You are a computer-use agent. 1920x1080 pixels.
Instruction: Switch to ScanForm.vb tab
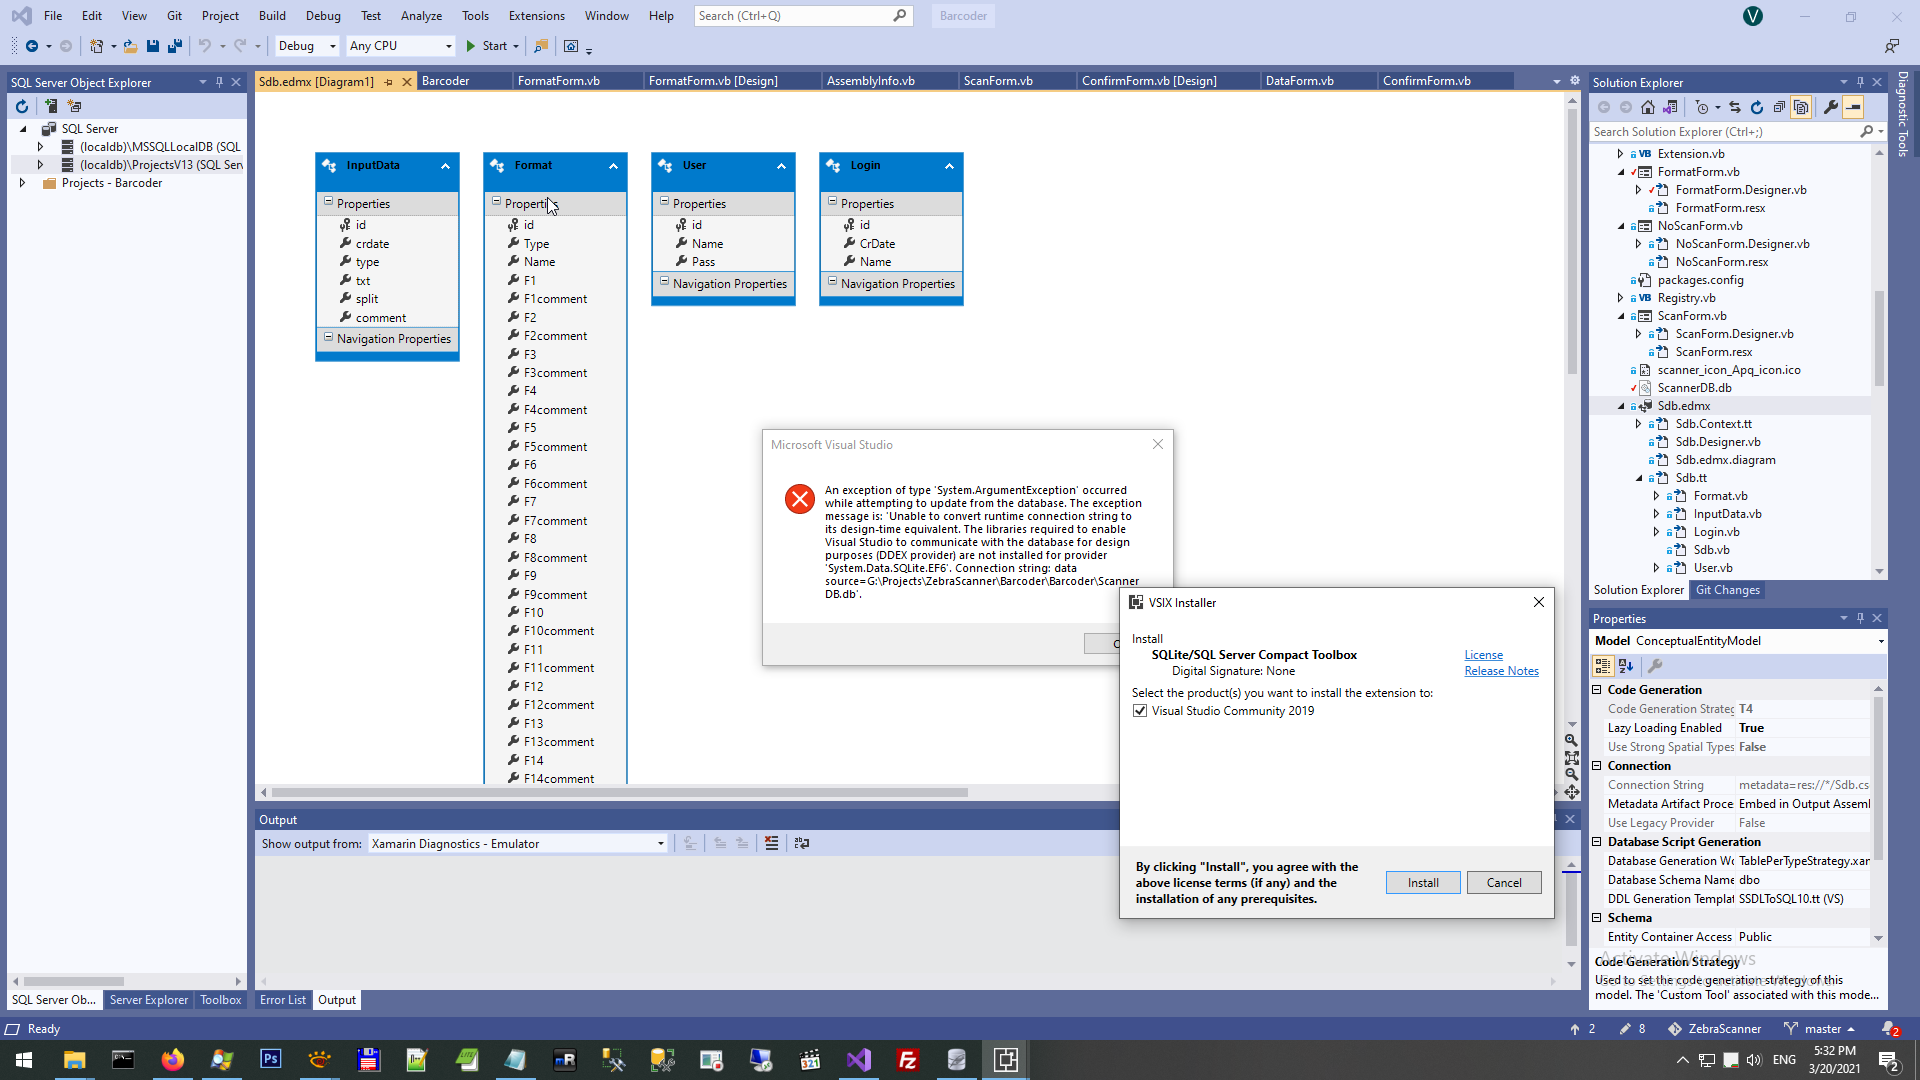997,81
